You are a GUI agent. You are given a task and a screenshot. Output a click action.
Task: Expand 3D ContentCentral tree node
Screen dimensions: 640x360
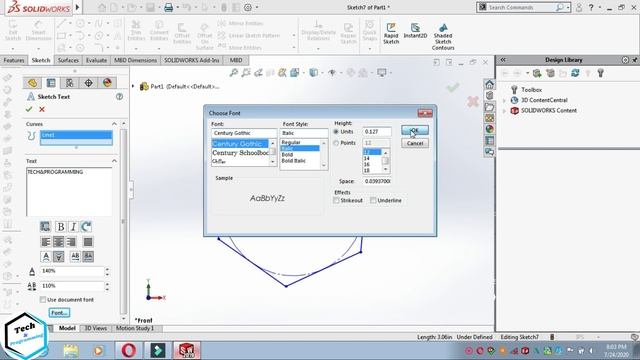[x=504, y=100]
